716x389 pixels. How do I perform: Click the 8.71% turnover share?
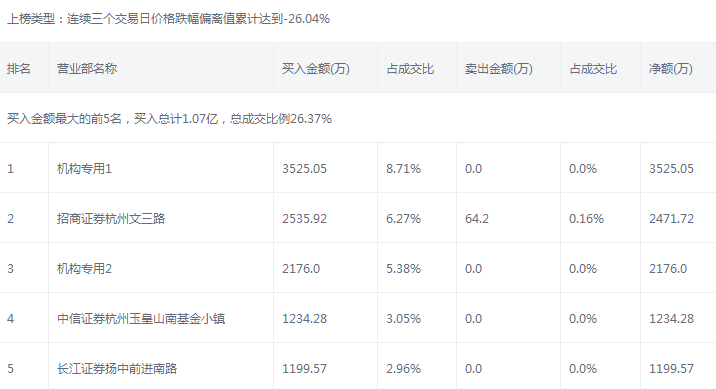(x=403, y=168)
